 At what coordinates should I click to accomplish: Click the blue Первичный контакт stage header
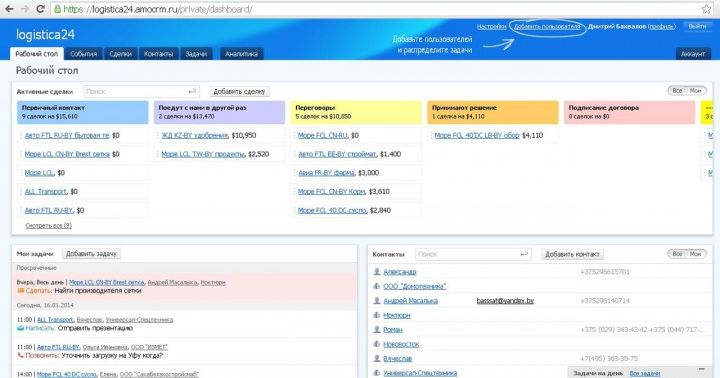coord(83,112)
